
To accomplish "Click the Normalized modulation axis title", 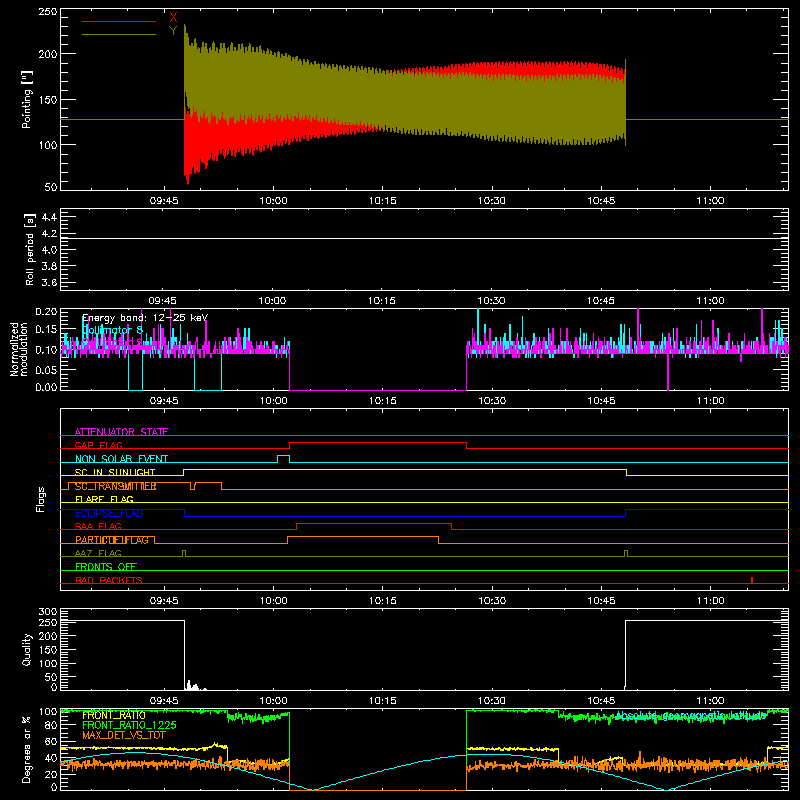I will point(18,349).
